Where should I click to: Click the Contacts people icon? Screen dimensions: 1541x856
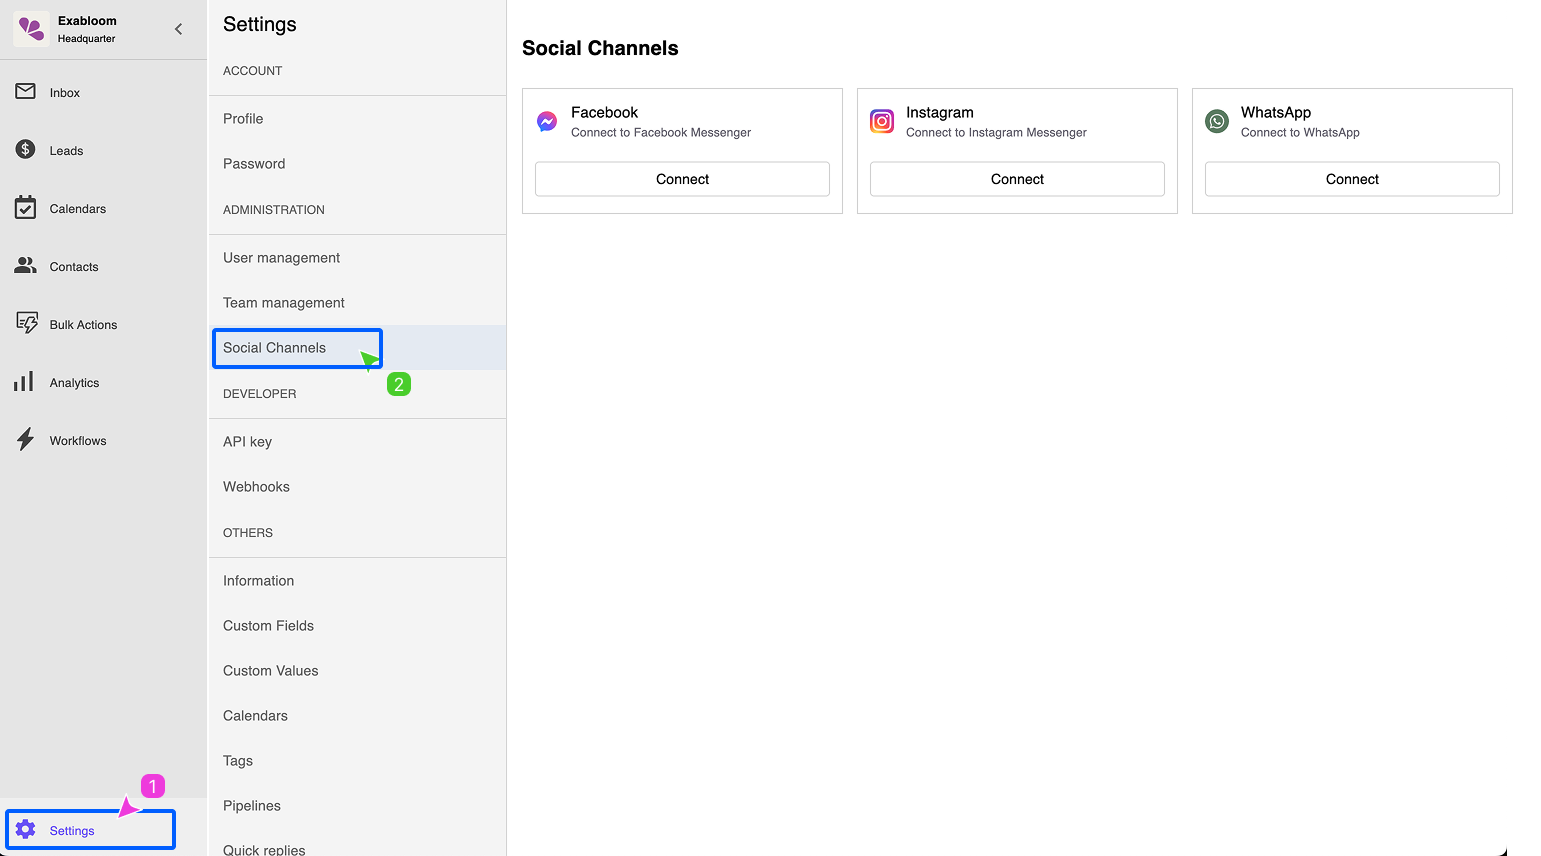pos(27,265)
